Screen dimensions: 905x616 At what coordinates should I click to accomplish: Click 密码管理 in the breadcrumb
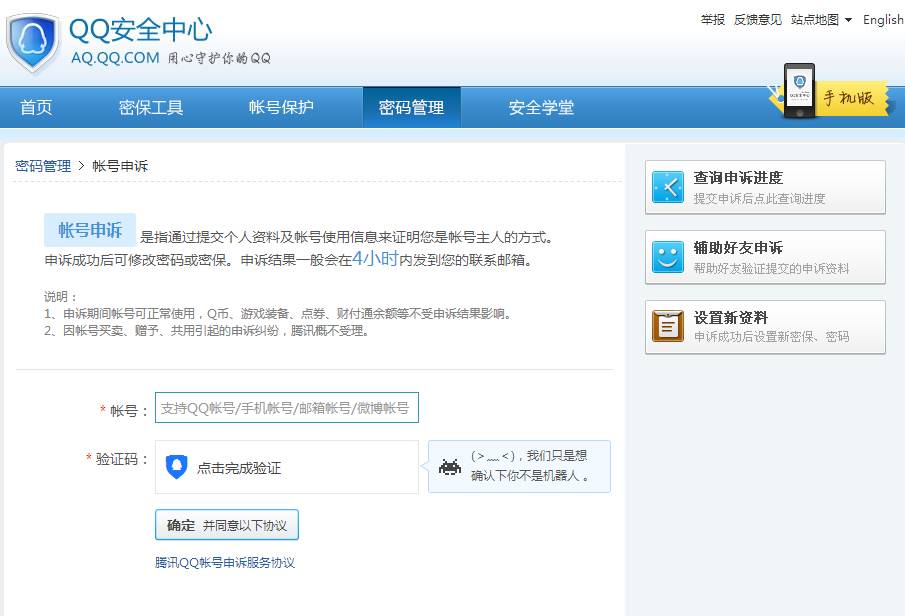click(43, 166)
